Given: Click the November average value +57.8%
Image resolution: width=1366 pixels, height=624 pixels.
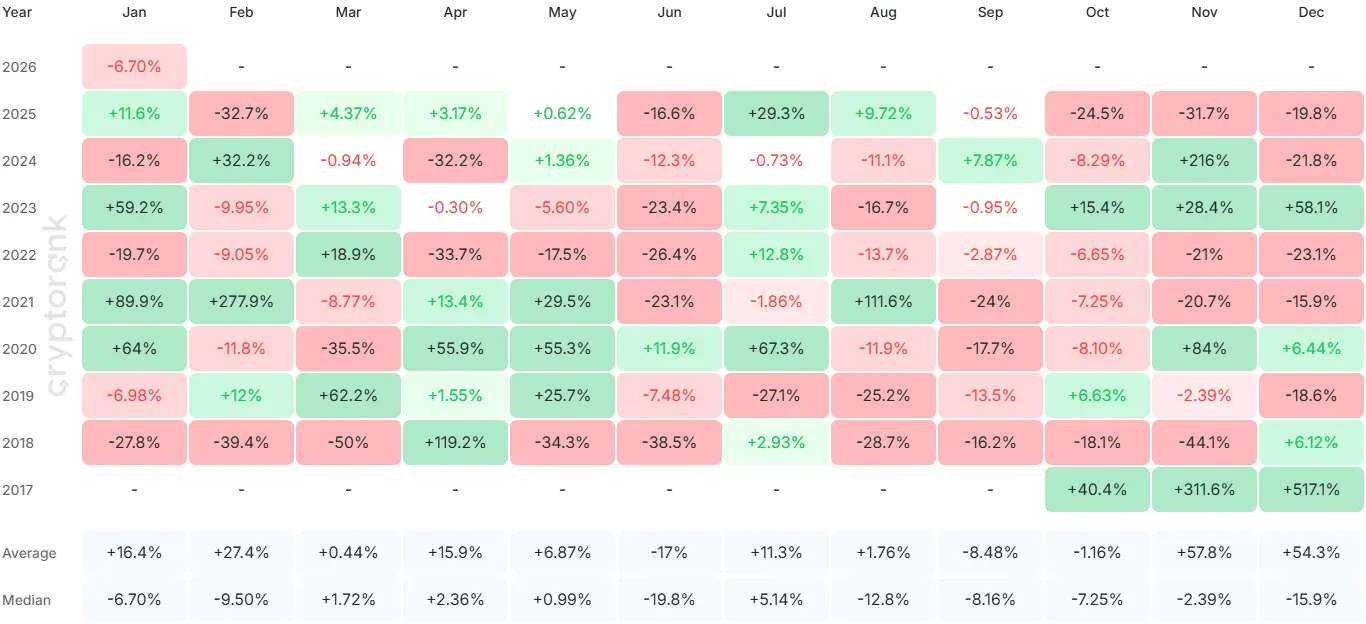Looking at the screenshot, I should click(1204, 553).
